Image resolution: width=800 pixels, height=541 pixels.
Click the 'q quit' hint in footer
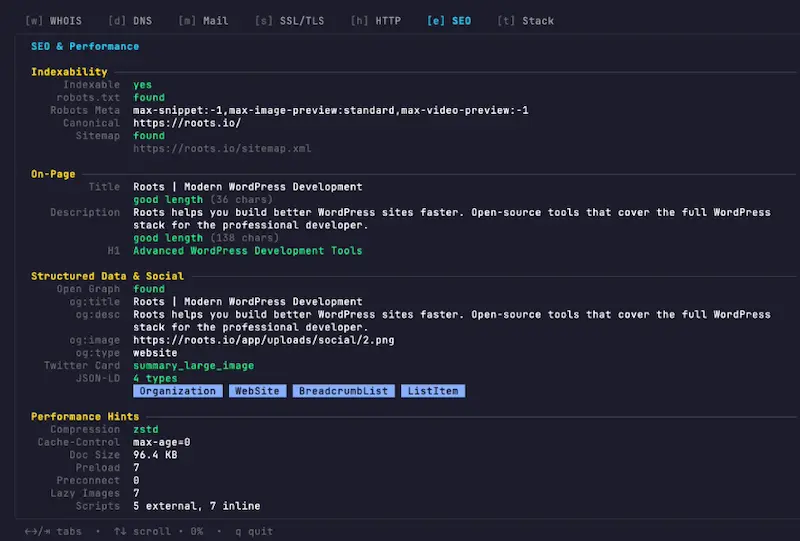(253, 531)
